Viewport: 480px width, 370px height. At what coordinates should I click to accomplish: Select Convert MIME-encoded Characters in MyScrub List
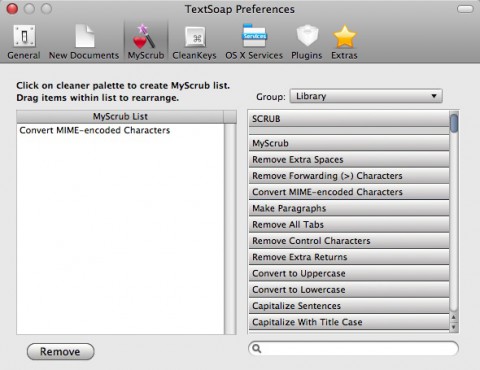pos(120,130)
